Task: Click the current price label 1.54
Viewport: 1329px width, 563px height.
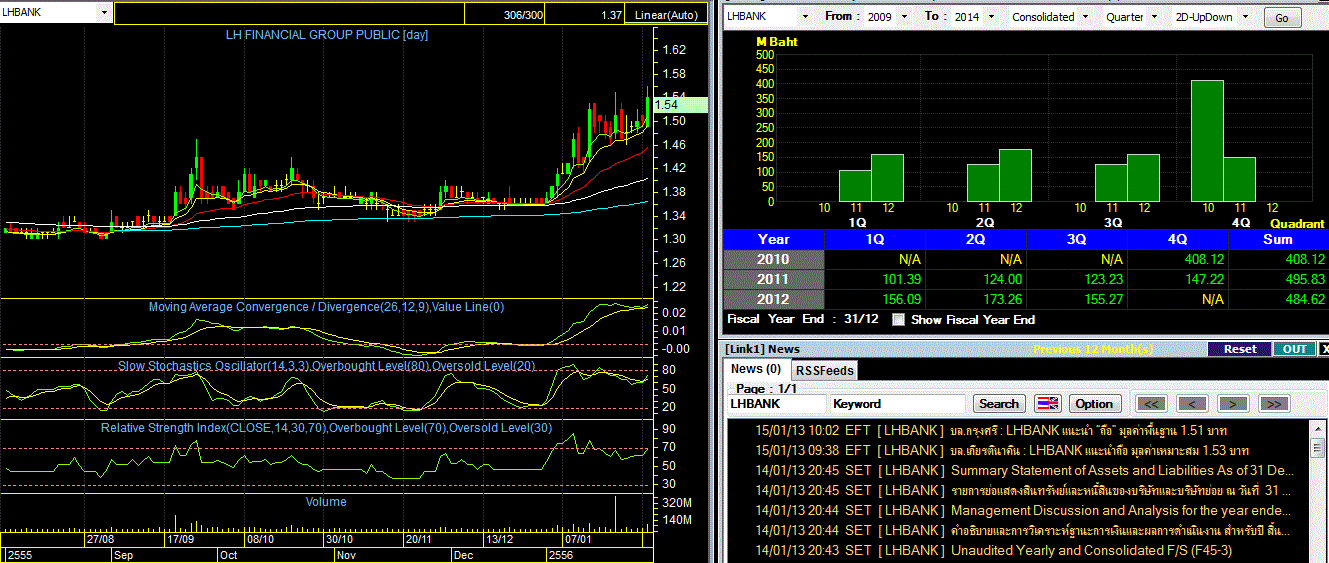Action: click(x=679, y=104)
